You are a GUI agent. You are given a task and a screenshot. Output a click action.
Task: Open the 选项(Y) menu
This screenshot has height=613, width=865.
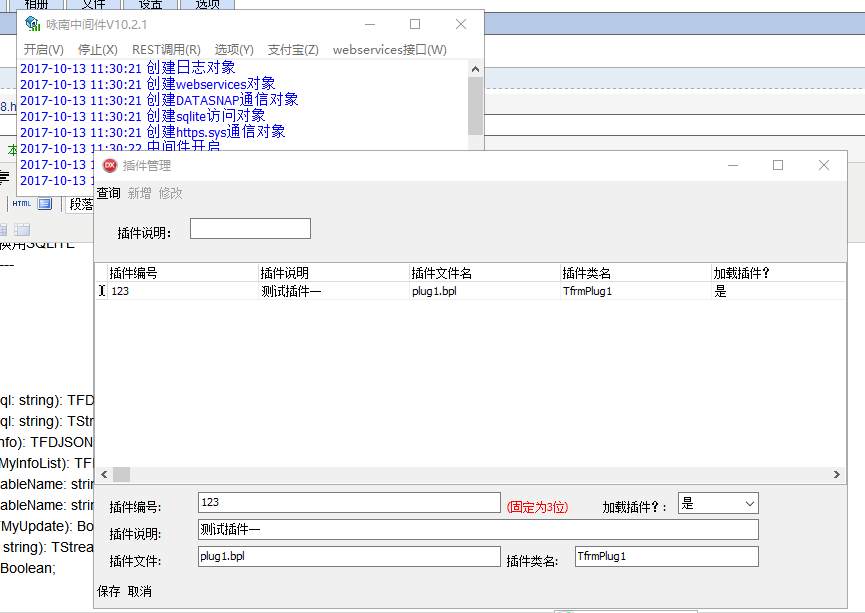point(234,50)
